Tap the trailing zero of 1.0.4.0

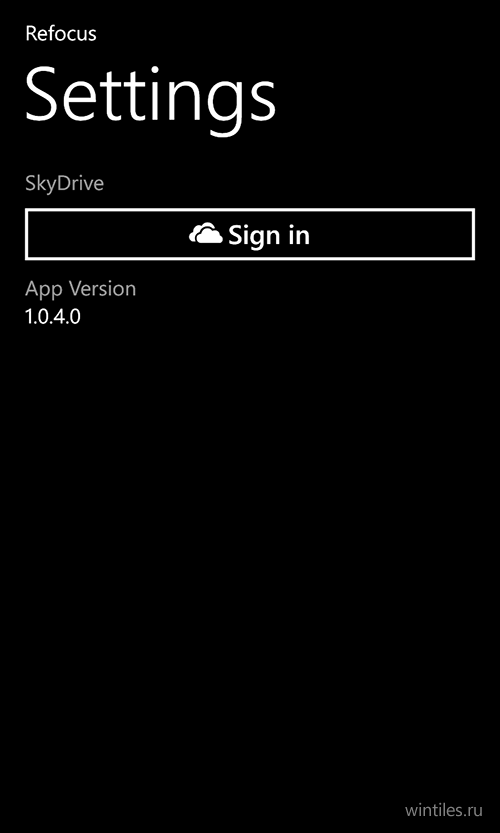[x=75, y=317]
